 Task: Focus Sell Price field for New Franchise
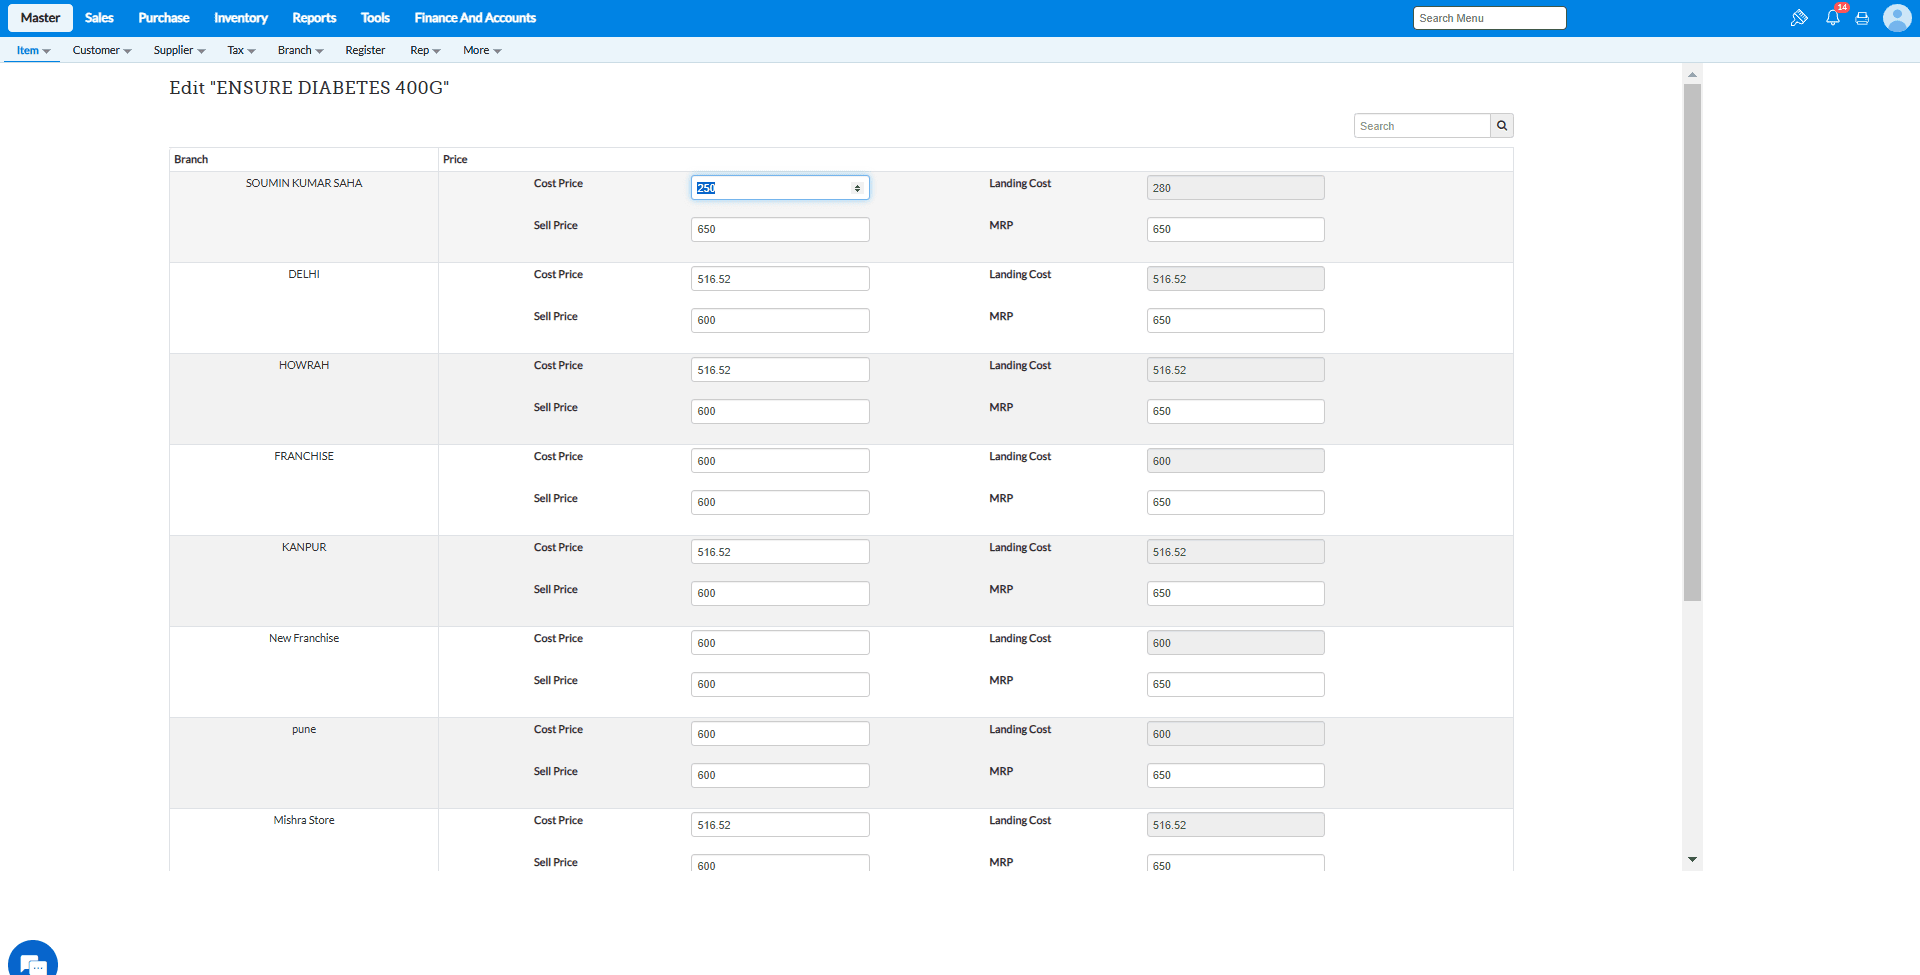pos(780,684)
